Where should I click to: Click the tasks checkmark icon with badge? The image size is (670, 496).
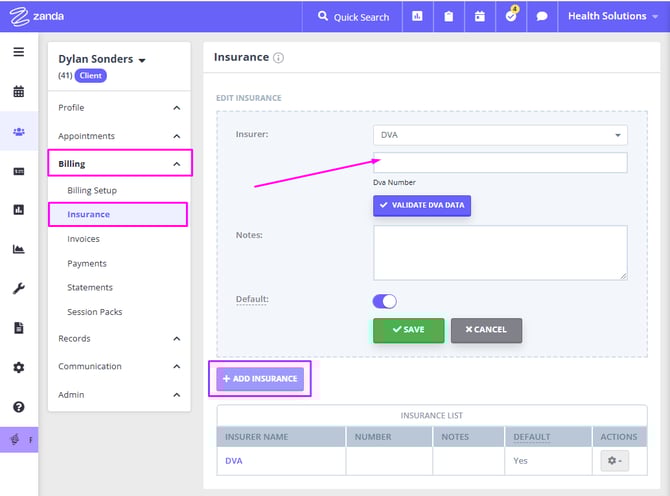tap(510, 16)
